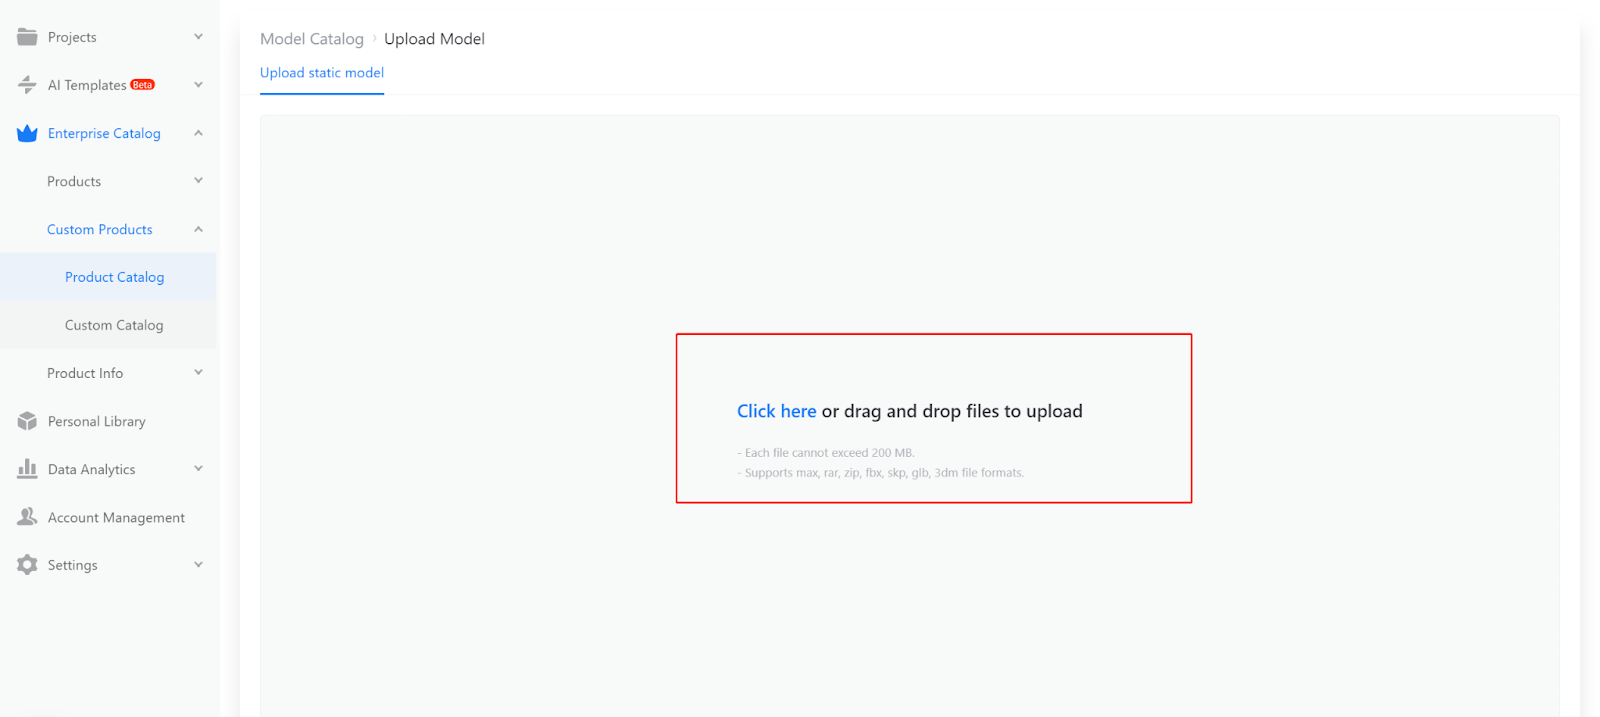Click the 'Click here' upload link
Viewport: 1600px width, 717px height.
tap(776, 411)
